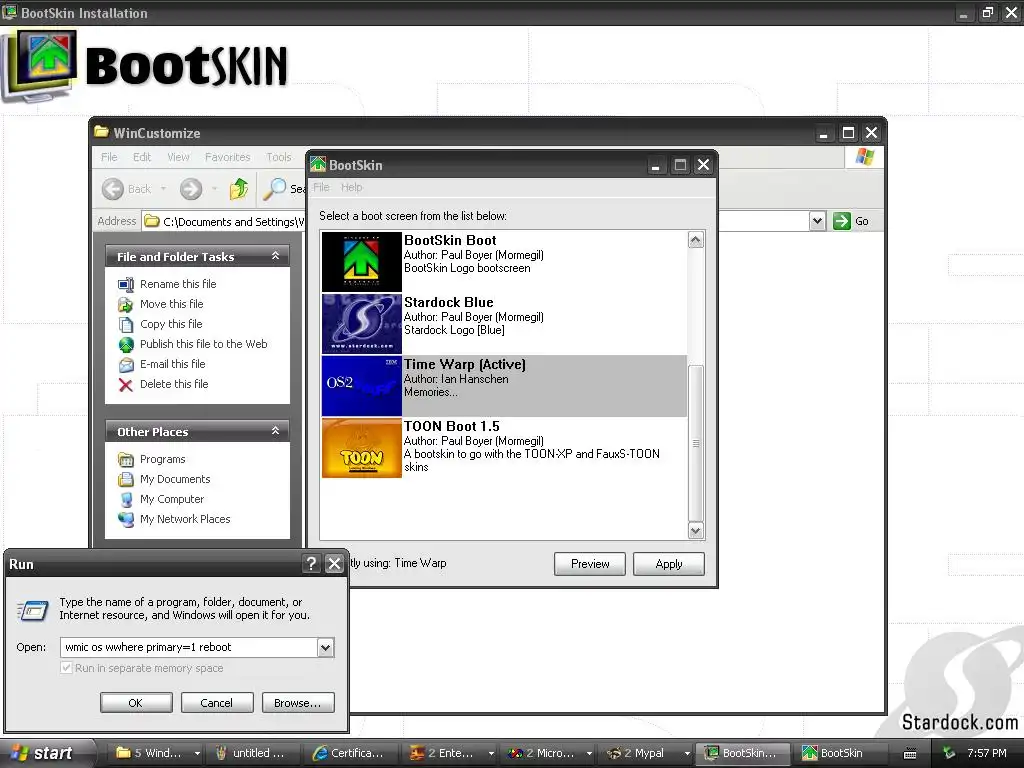The image size is (1024, 768).
Task: Open Favorites menu in WinCustomize window
Action: [227, 157]
